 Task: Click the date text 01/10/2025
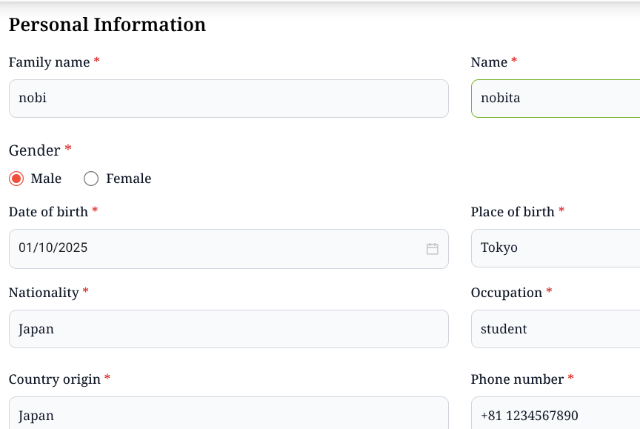tap(53, 248)
